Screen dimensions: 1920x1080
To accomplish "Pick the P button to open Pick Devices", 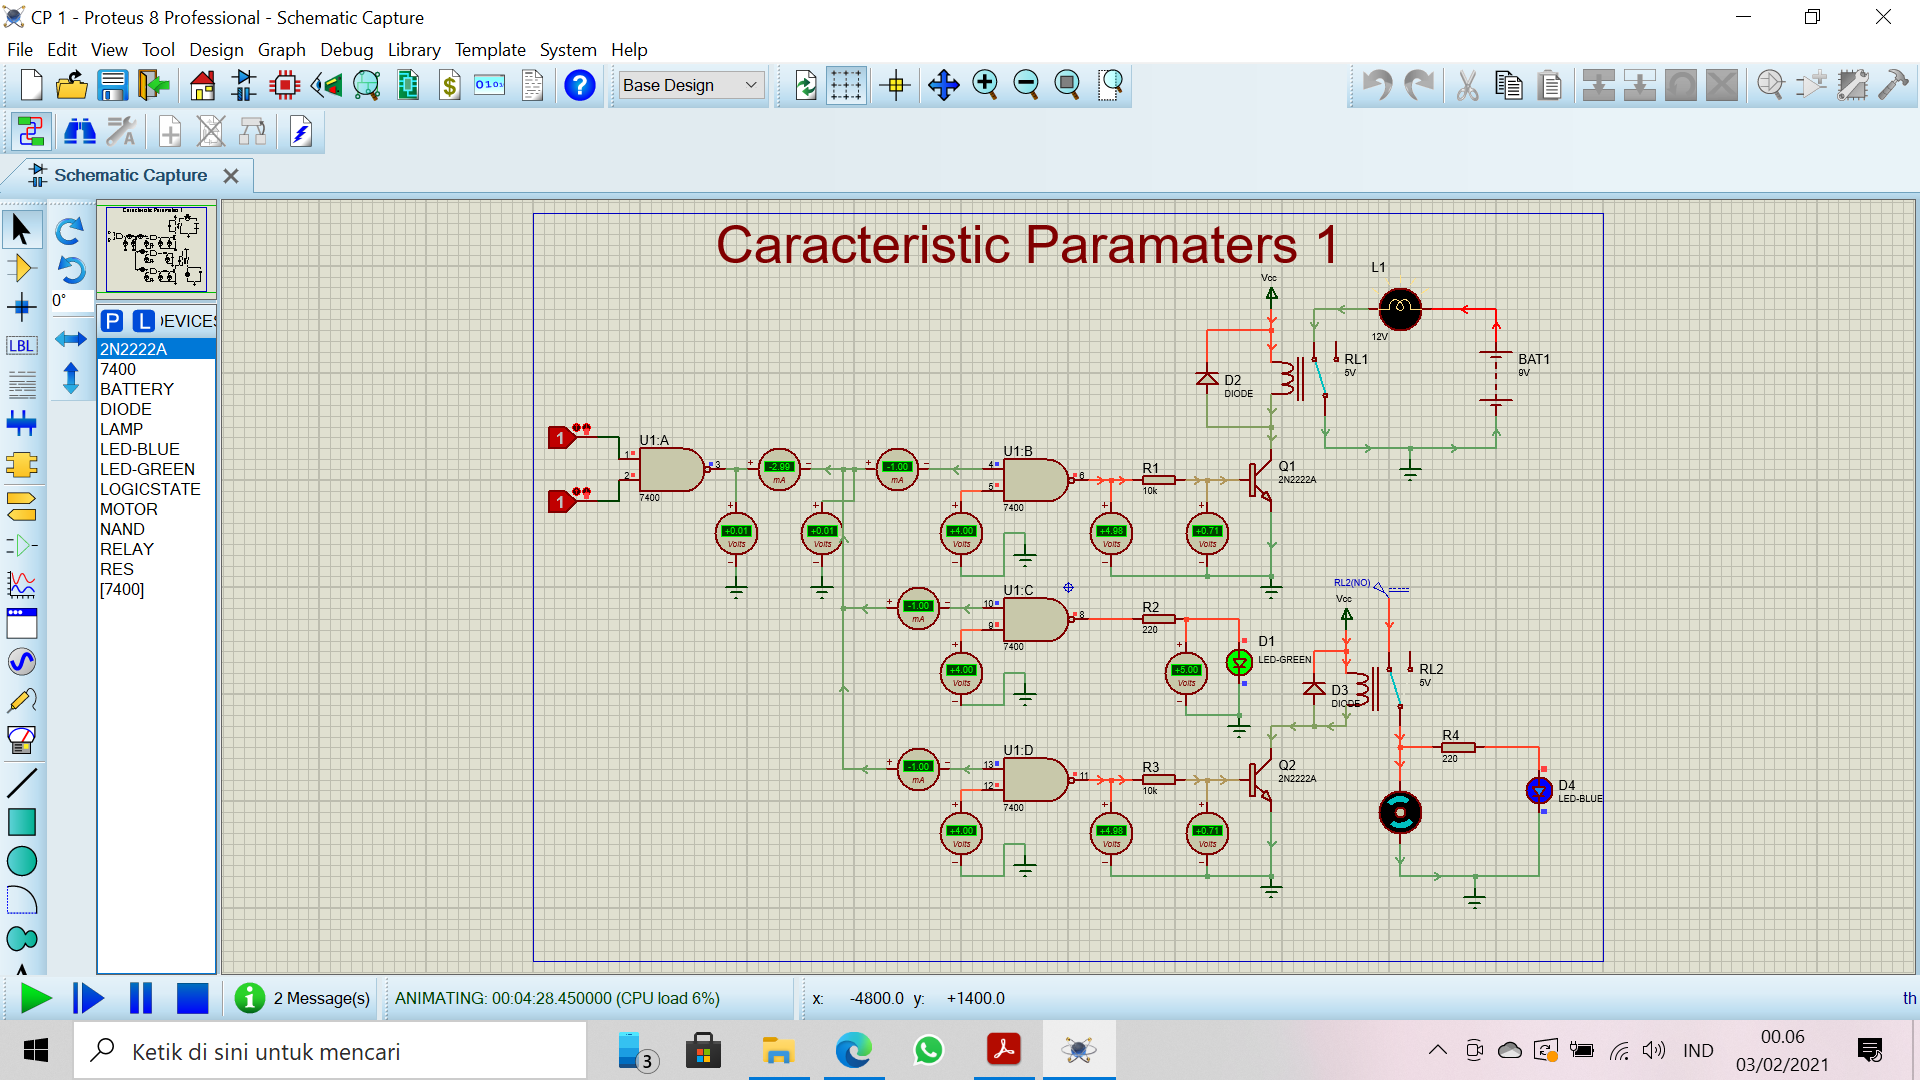I will (x=111, y=321).
